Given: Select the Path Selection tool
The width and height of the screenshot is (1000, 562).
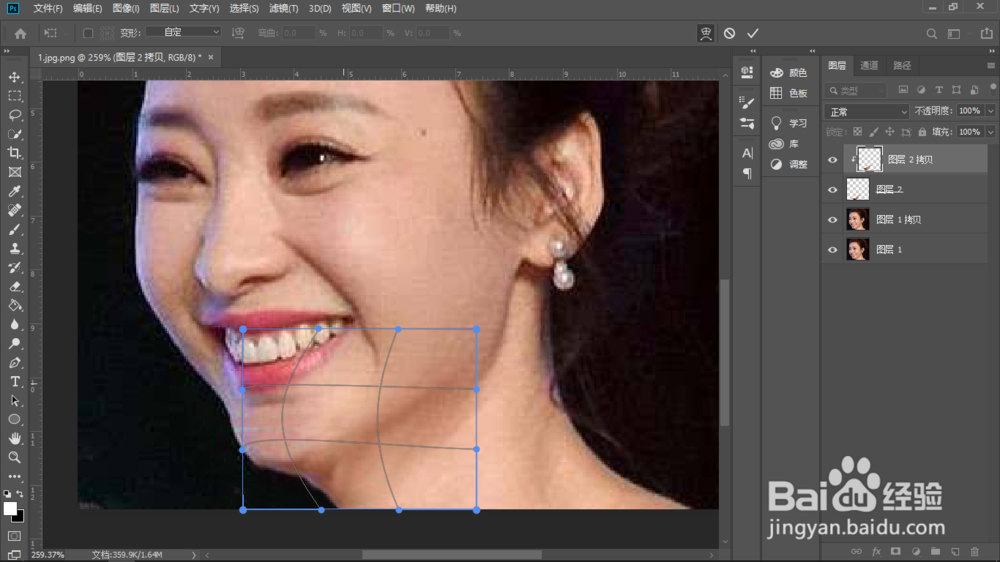Looking at the screenshot, I should (x=14, y=401).
